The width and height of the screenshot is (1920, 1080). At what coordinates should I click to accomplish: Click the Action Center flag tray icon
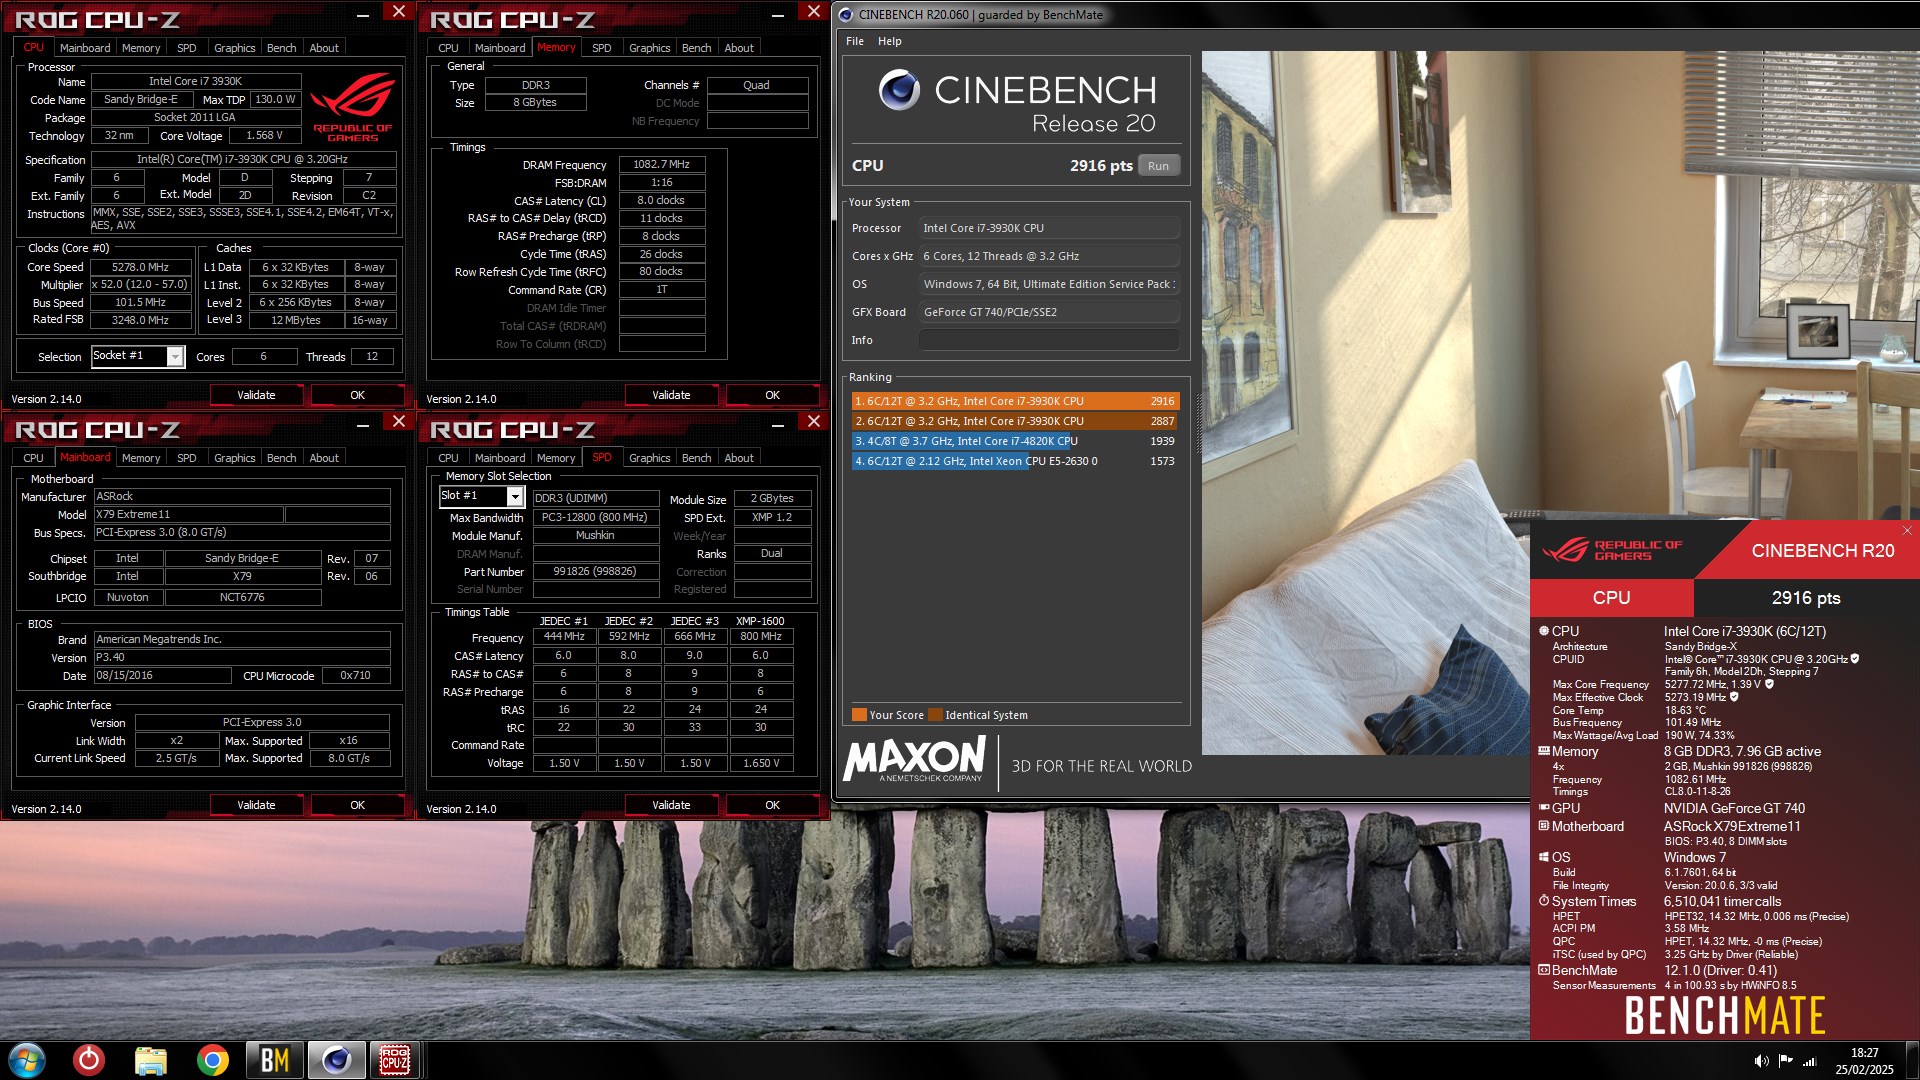coord(1785,1061)
